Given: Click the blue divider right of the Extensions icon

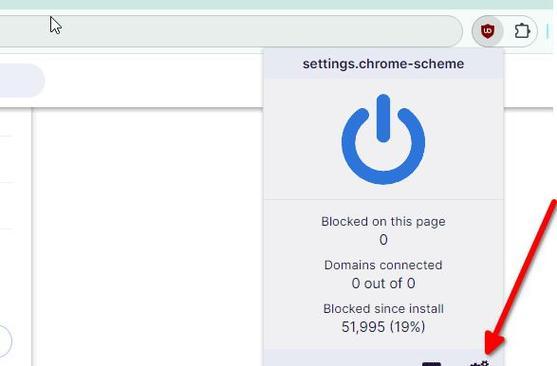Looking at the screenshot, I should pyautogui.click(x=547, y=31).
